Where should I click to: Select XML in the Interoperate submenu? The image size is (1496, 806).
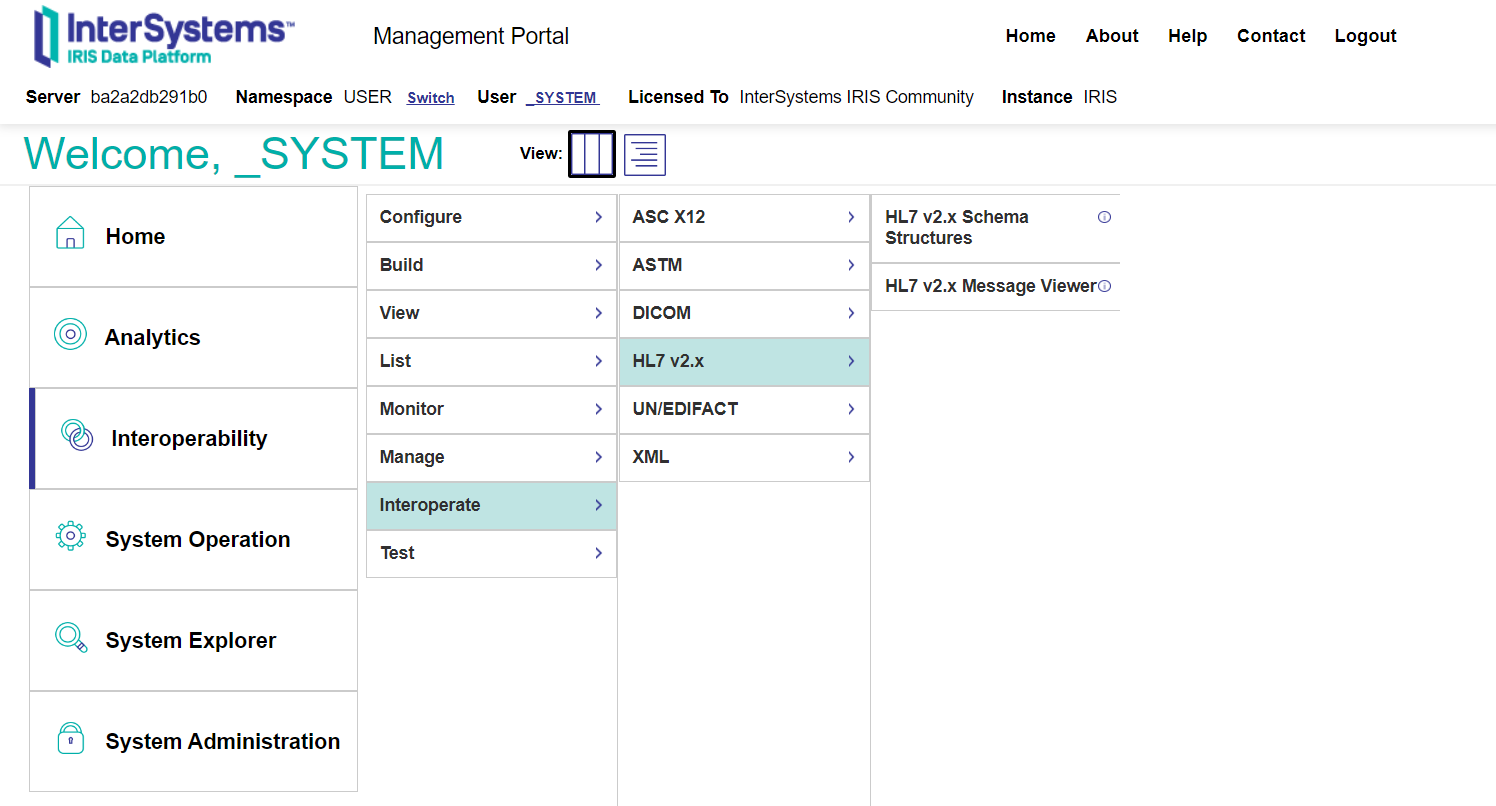coord(744,457)
